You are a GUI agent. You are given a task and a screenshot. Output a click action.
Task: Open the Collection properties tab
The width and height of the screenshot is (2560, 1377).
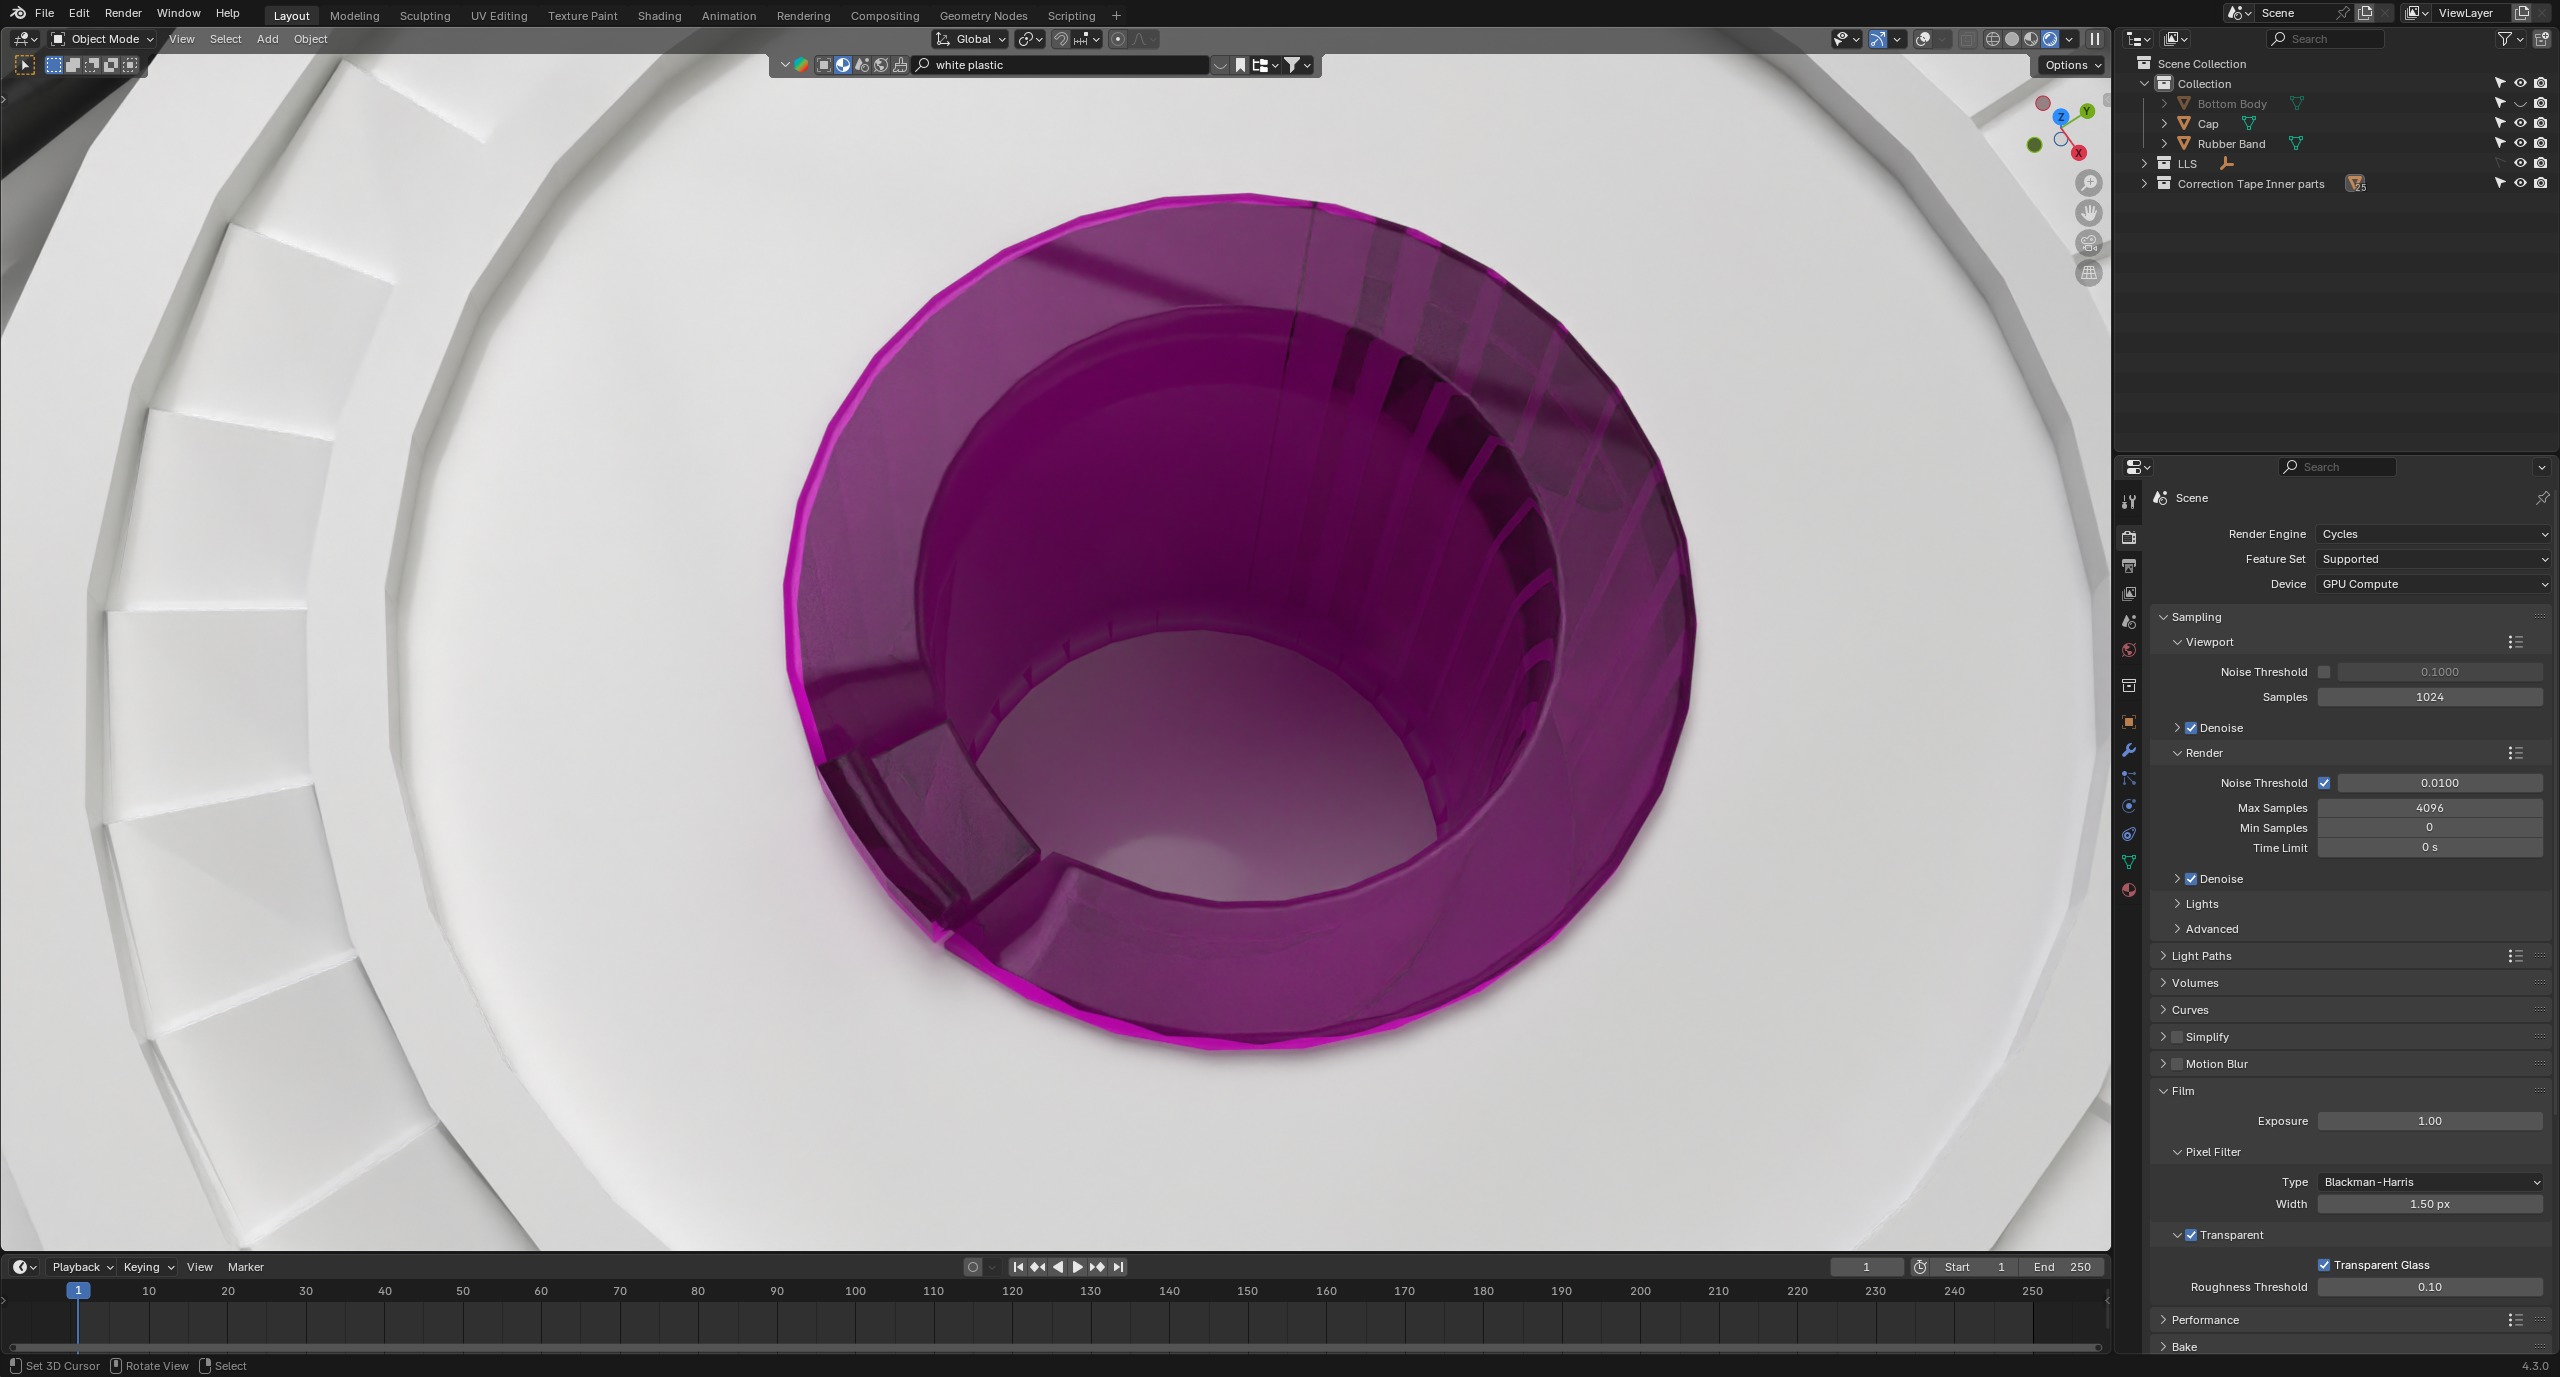pyautogui.click(x=2129, y=686)
